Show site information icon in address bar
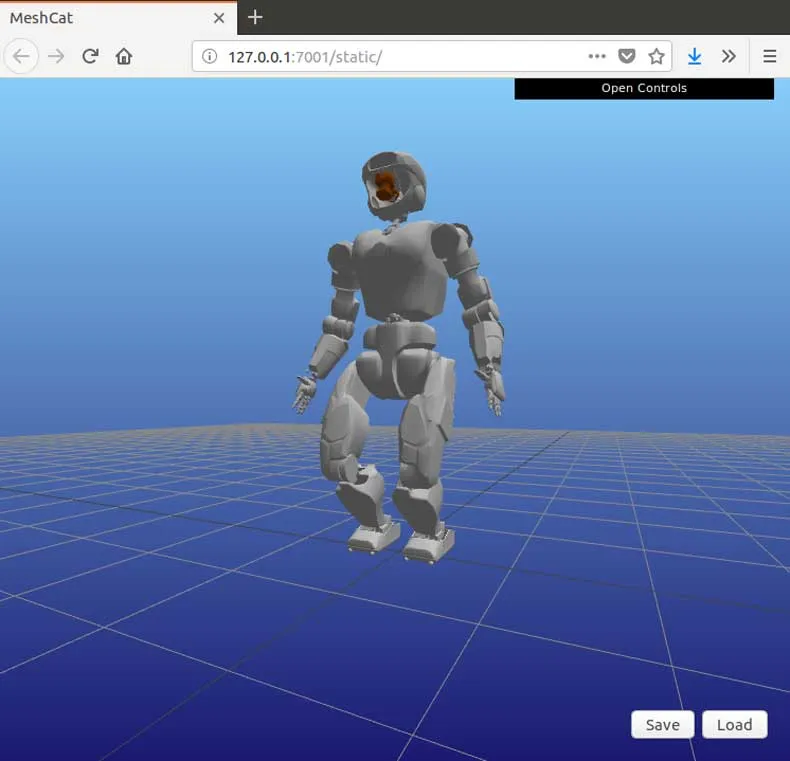The height and width of the screenshot is (761, 790). 210,56
